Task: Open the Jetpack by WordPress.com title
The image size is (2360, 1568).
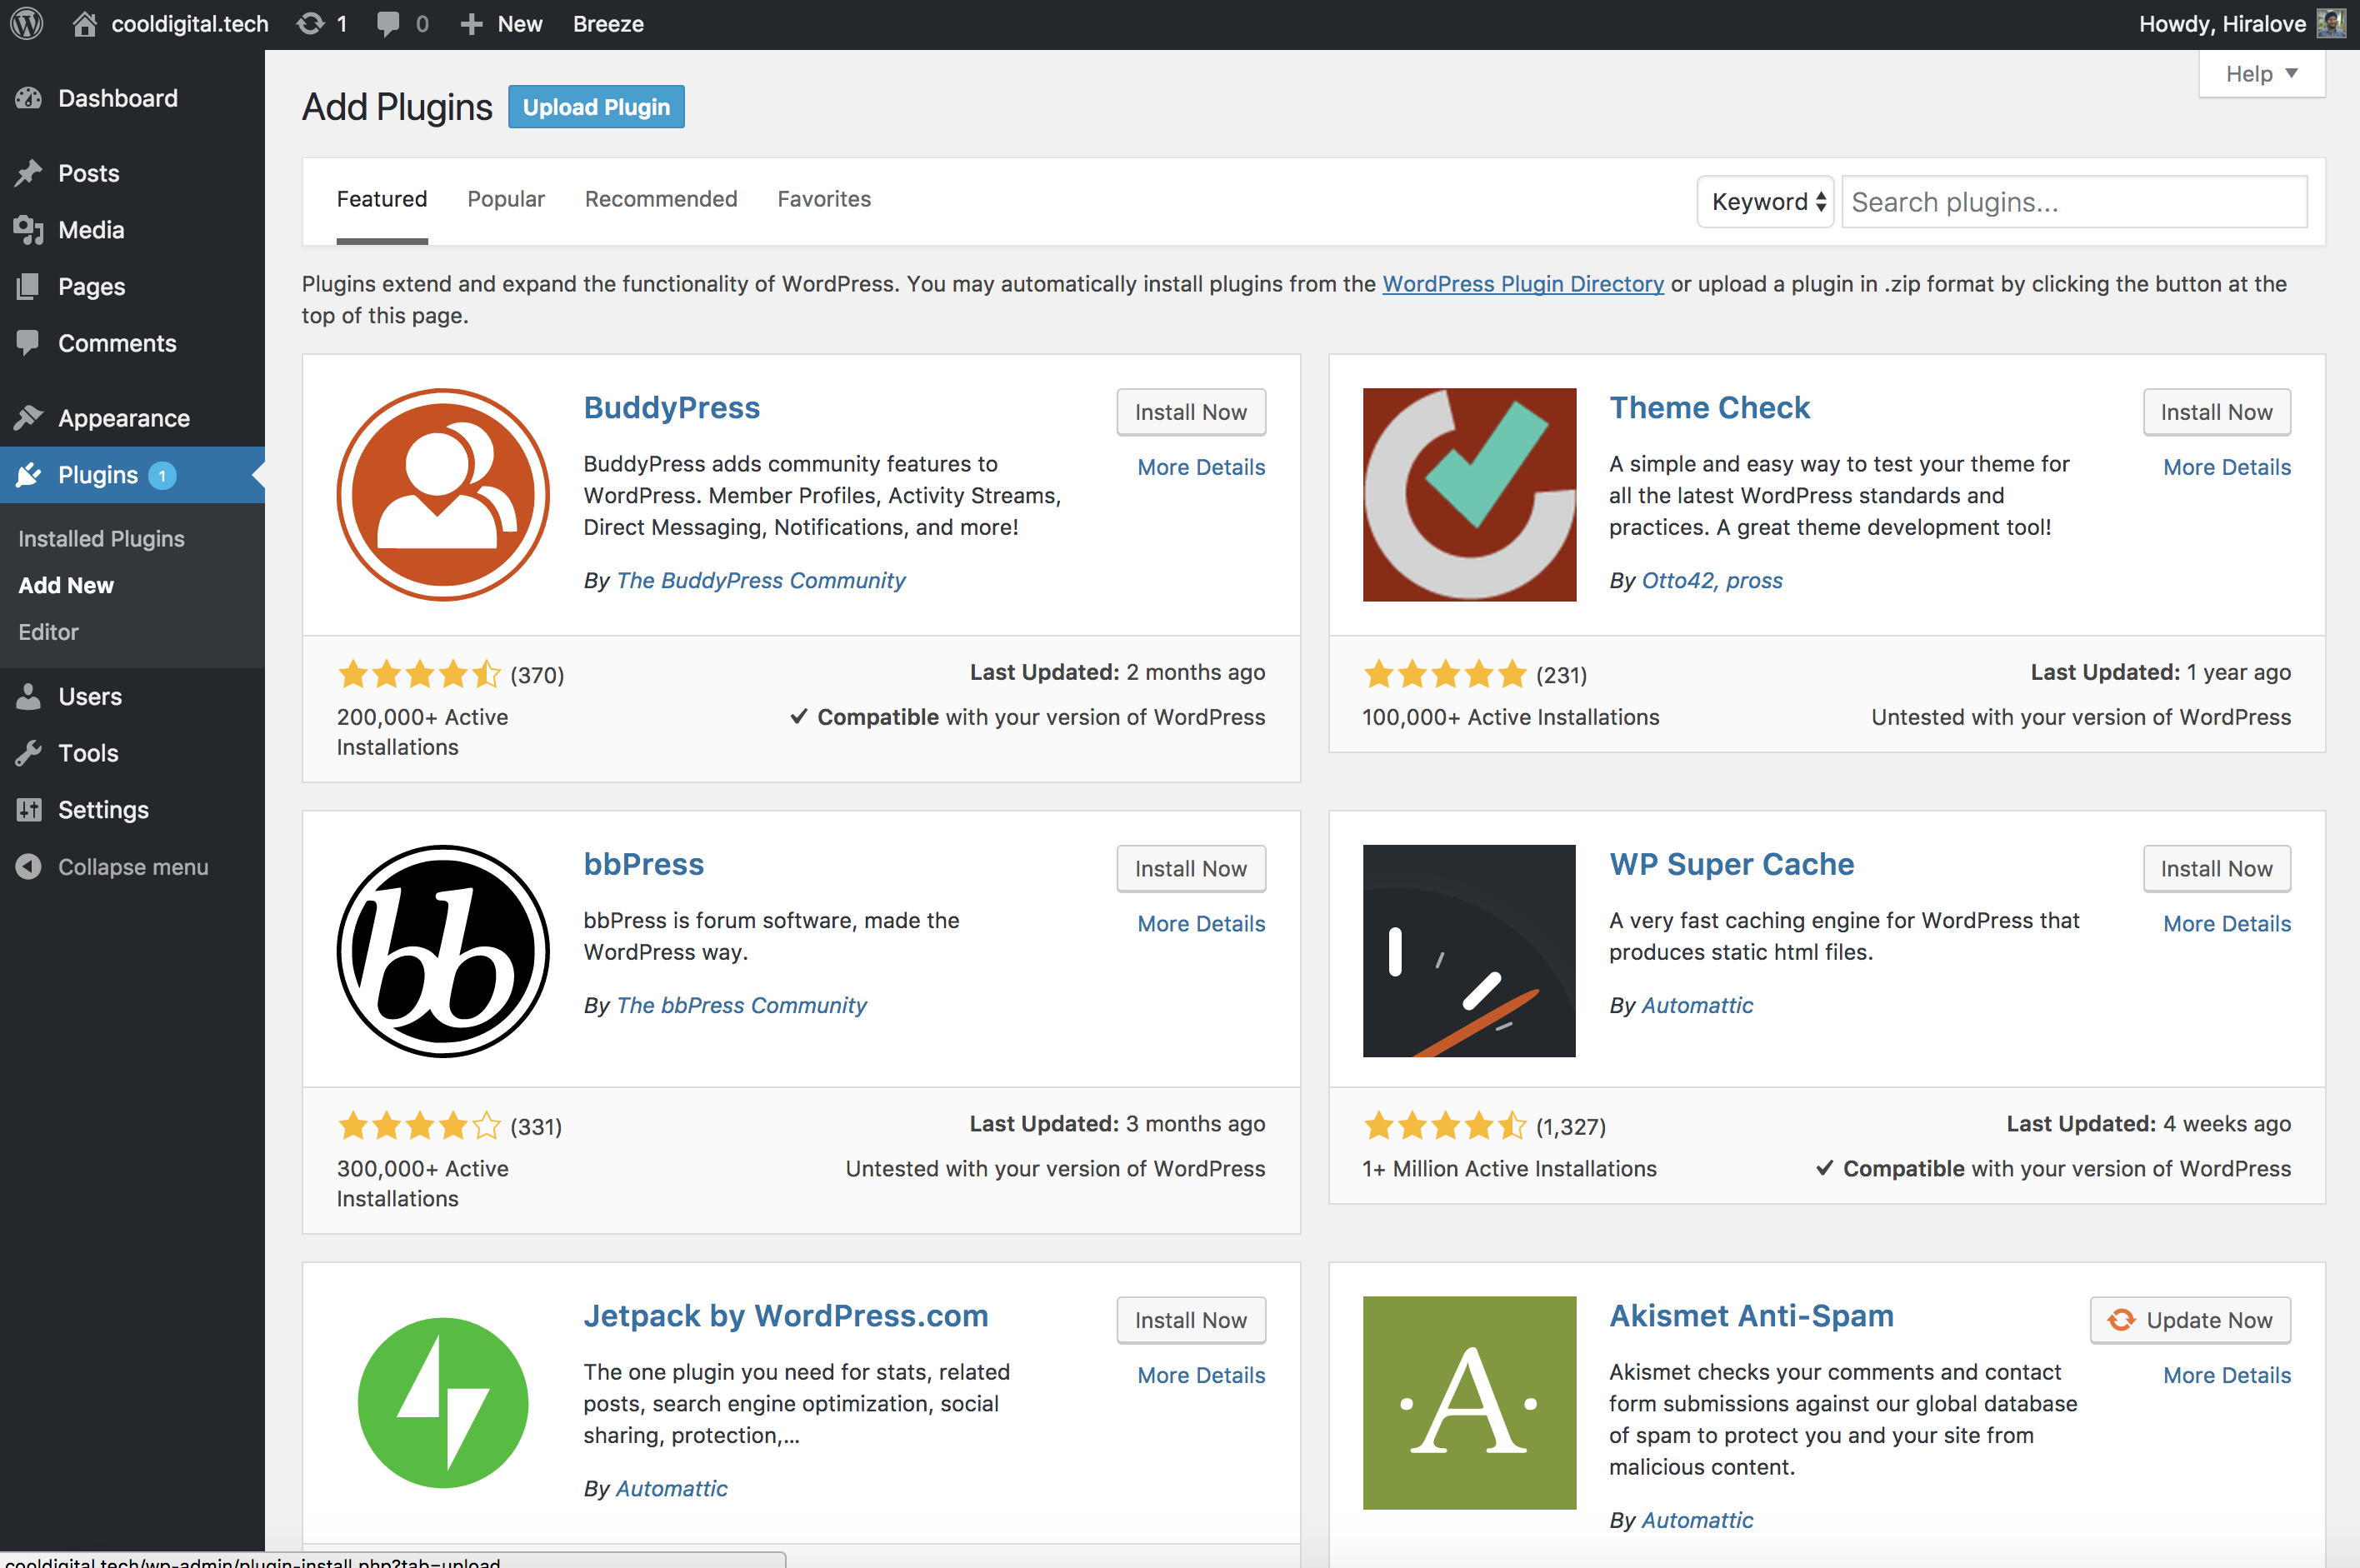Action: coord(786,1316)
